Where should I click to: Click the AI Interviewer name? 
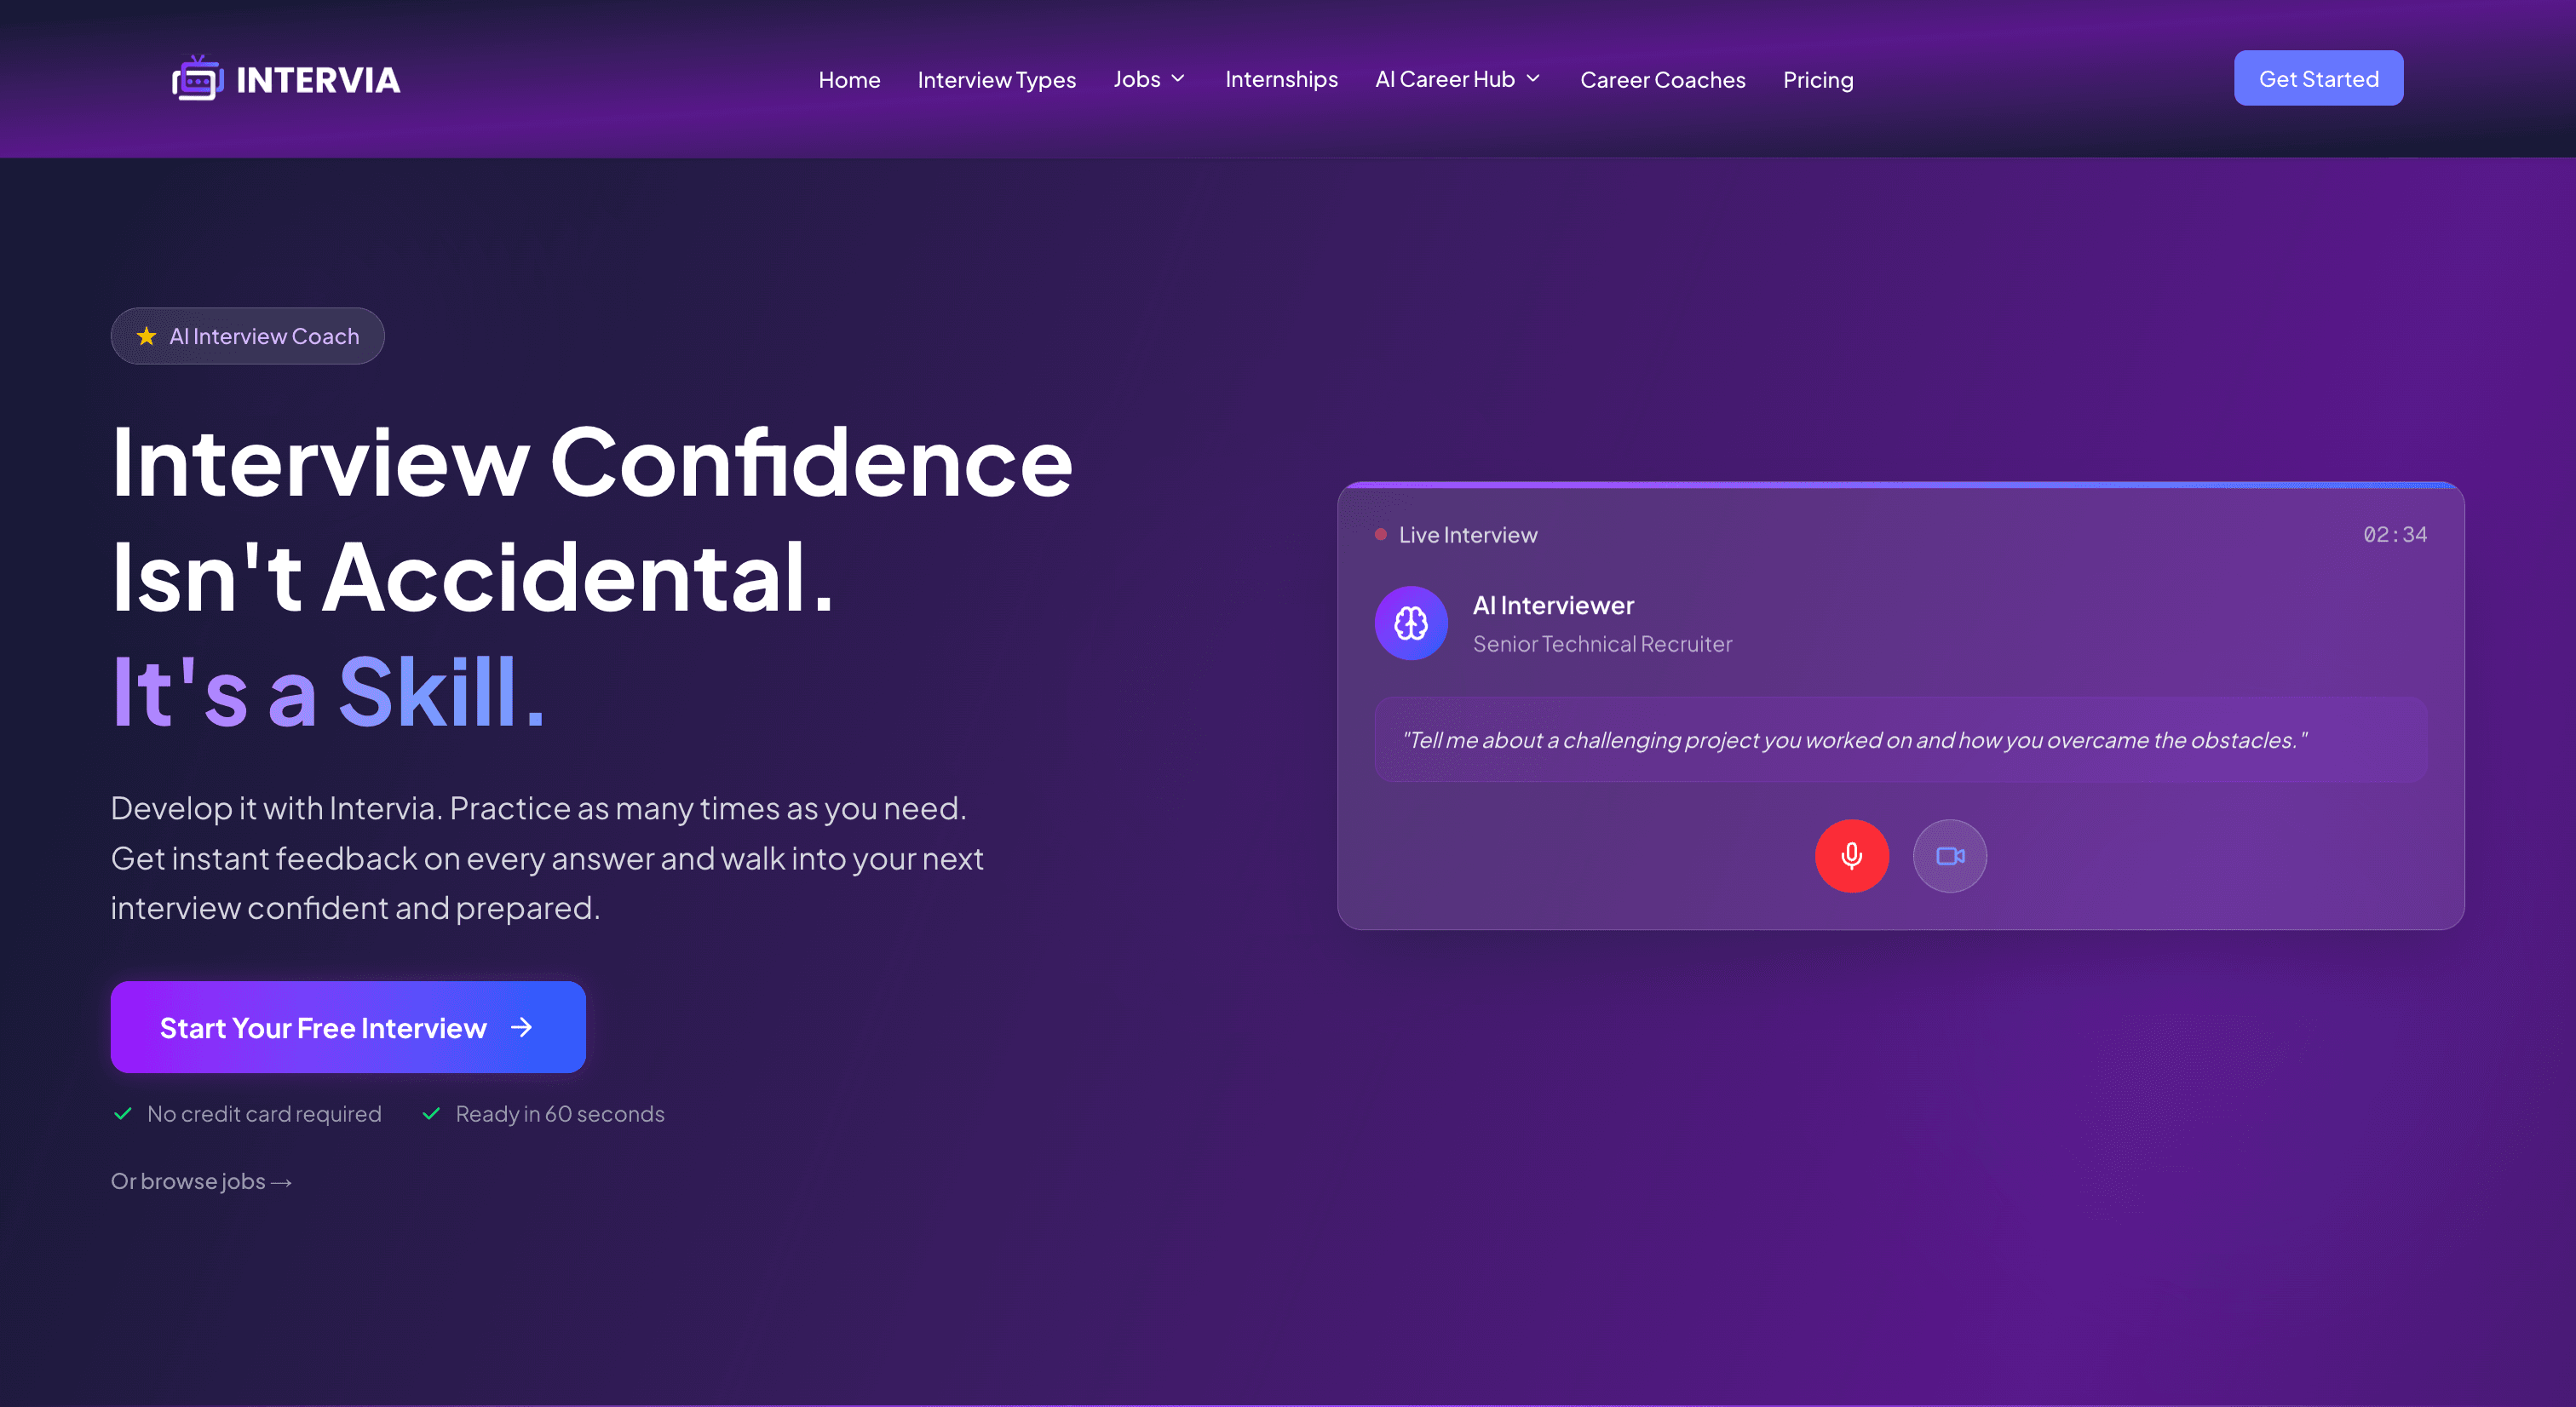coord(1553,605)
